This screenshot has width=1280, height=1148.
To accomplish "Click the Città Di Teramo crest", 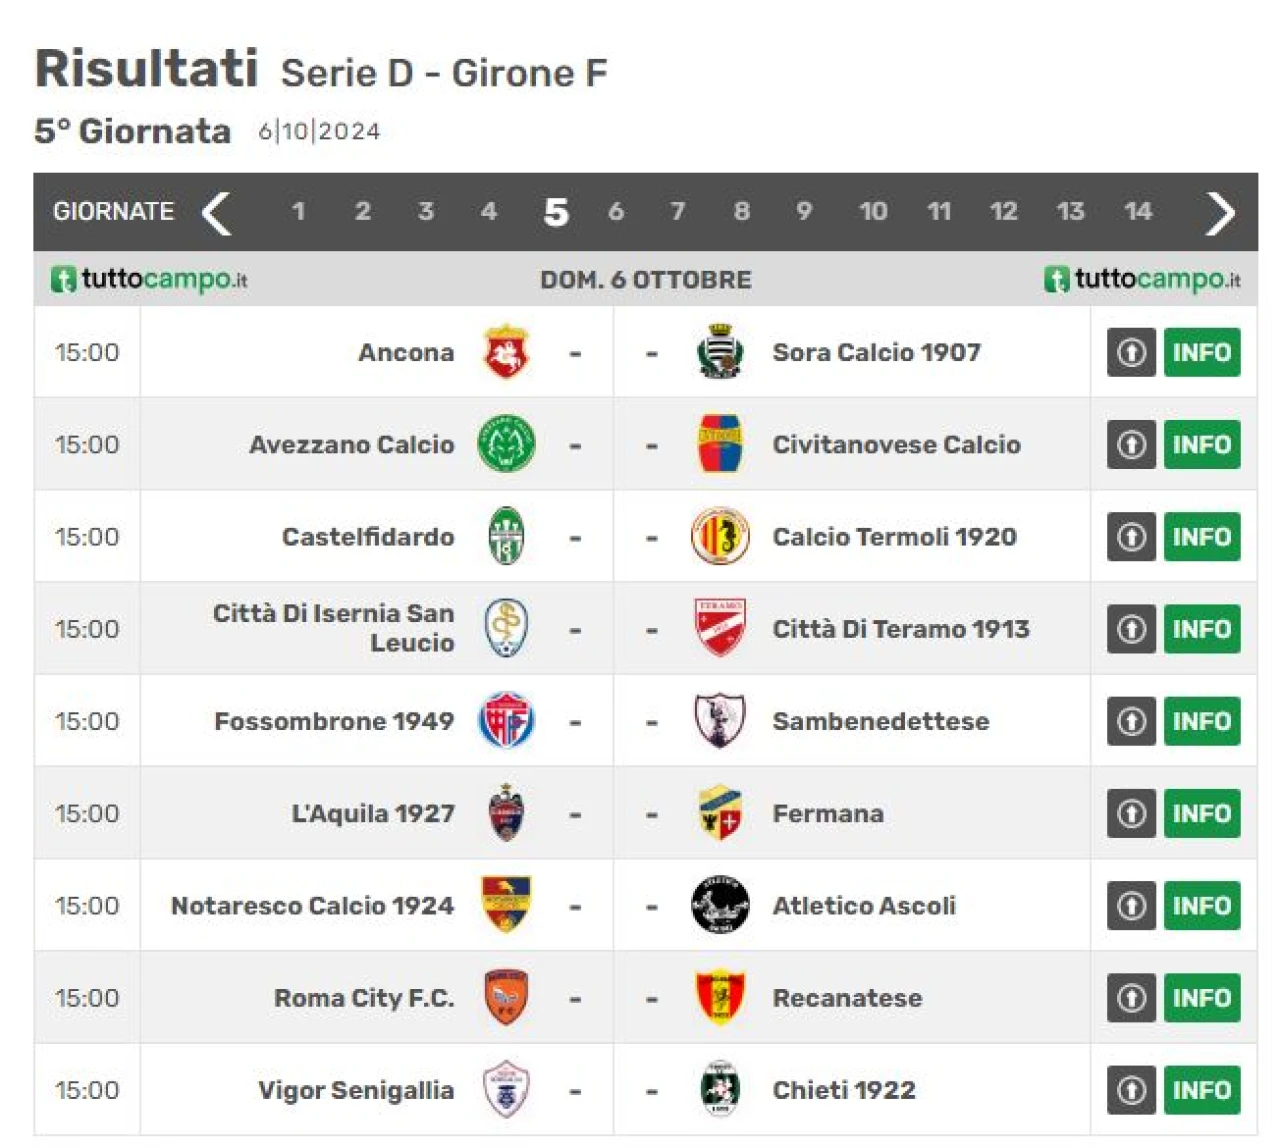I will click(x=720, y=628).
